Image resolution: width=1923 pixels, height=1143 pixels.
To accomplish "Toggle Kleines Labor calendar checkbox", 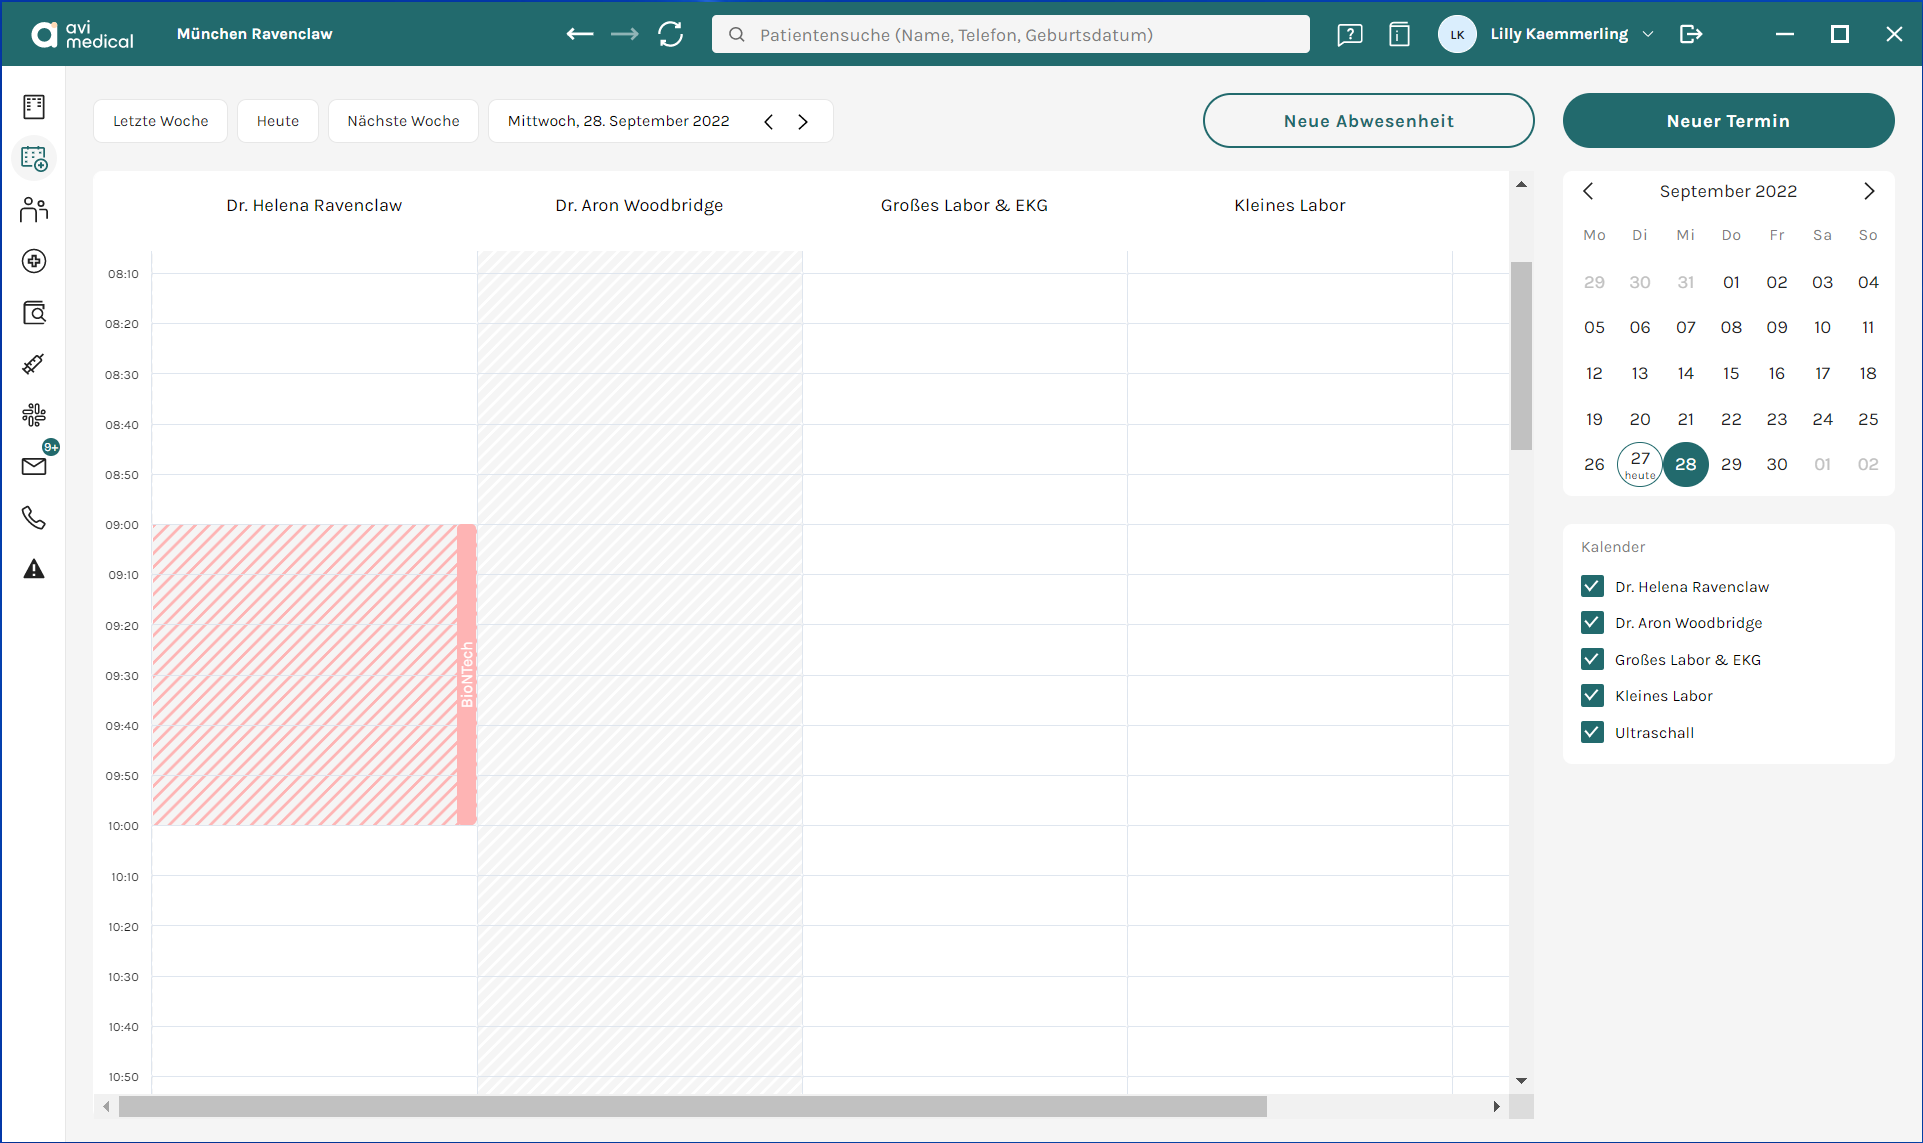I will (1592, 695).
